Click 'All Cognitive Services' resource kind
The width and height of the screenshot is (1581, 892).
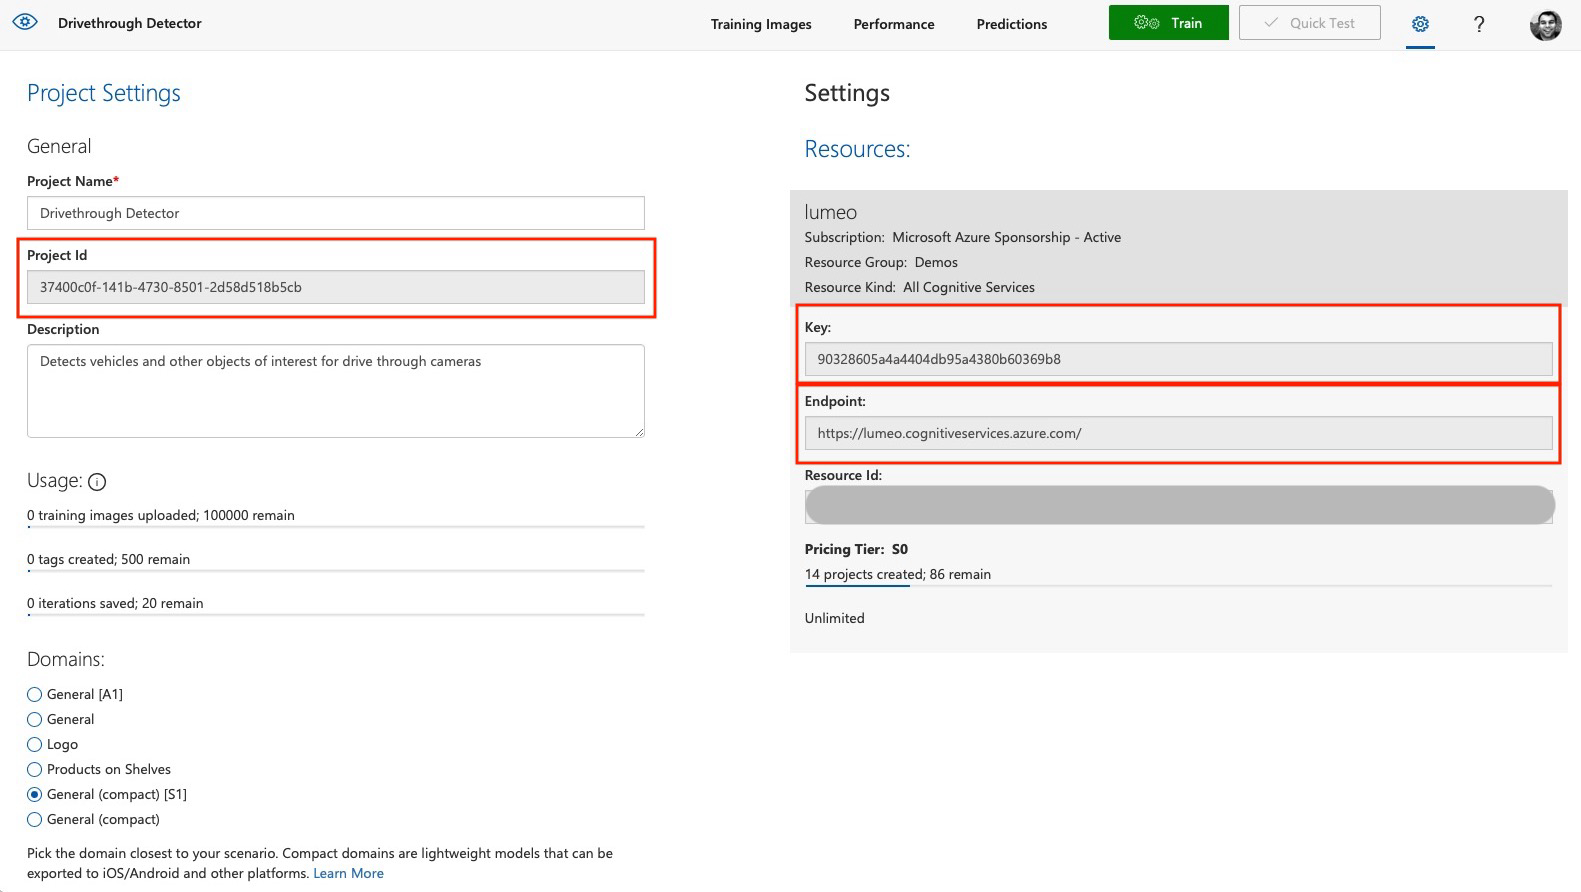point(969,287)
